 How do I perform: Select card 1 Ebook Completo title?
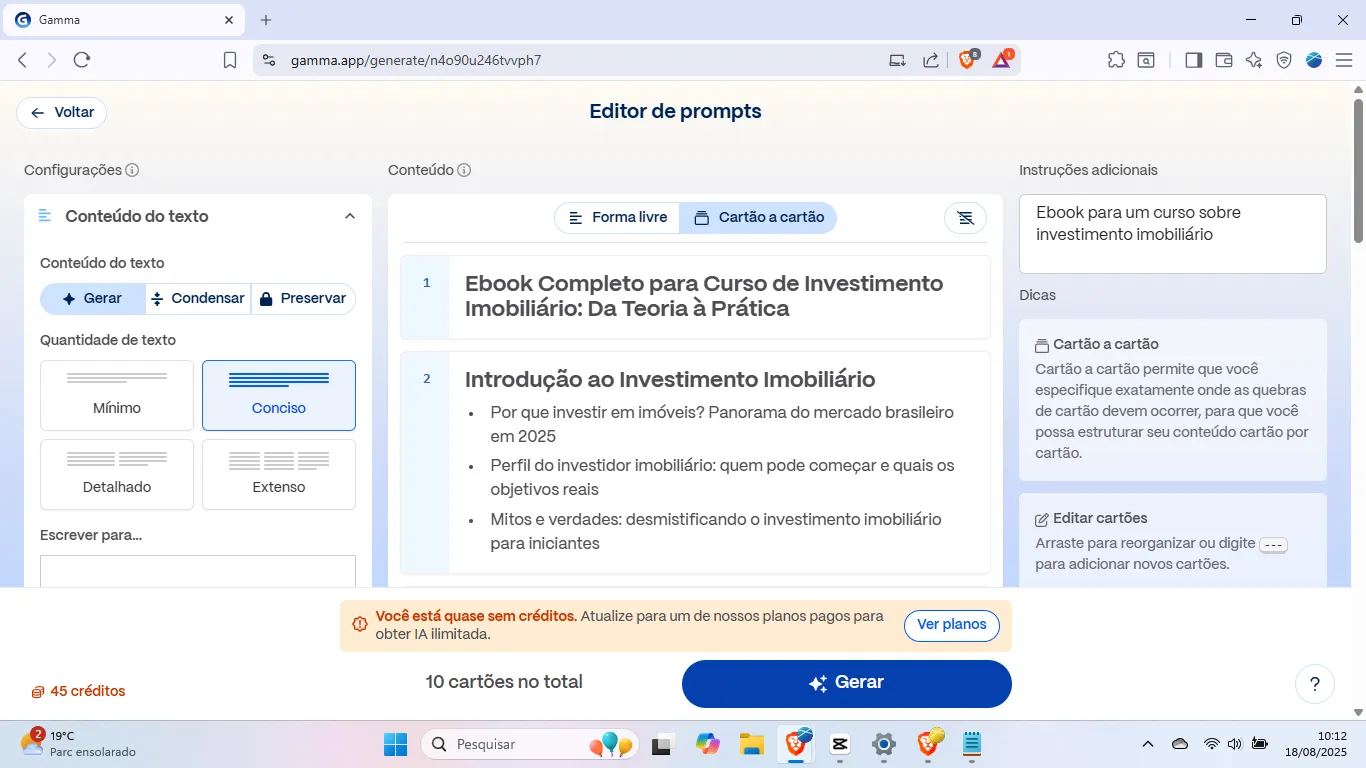pos(704,296)
